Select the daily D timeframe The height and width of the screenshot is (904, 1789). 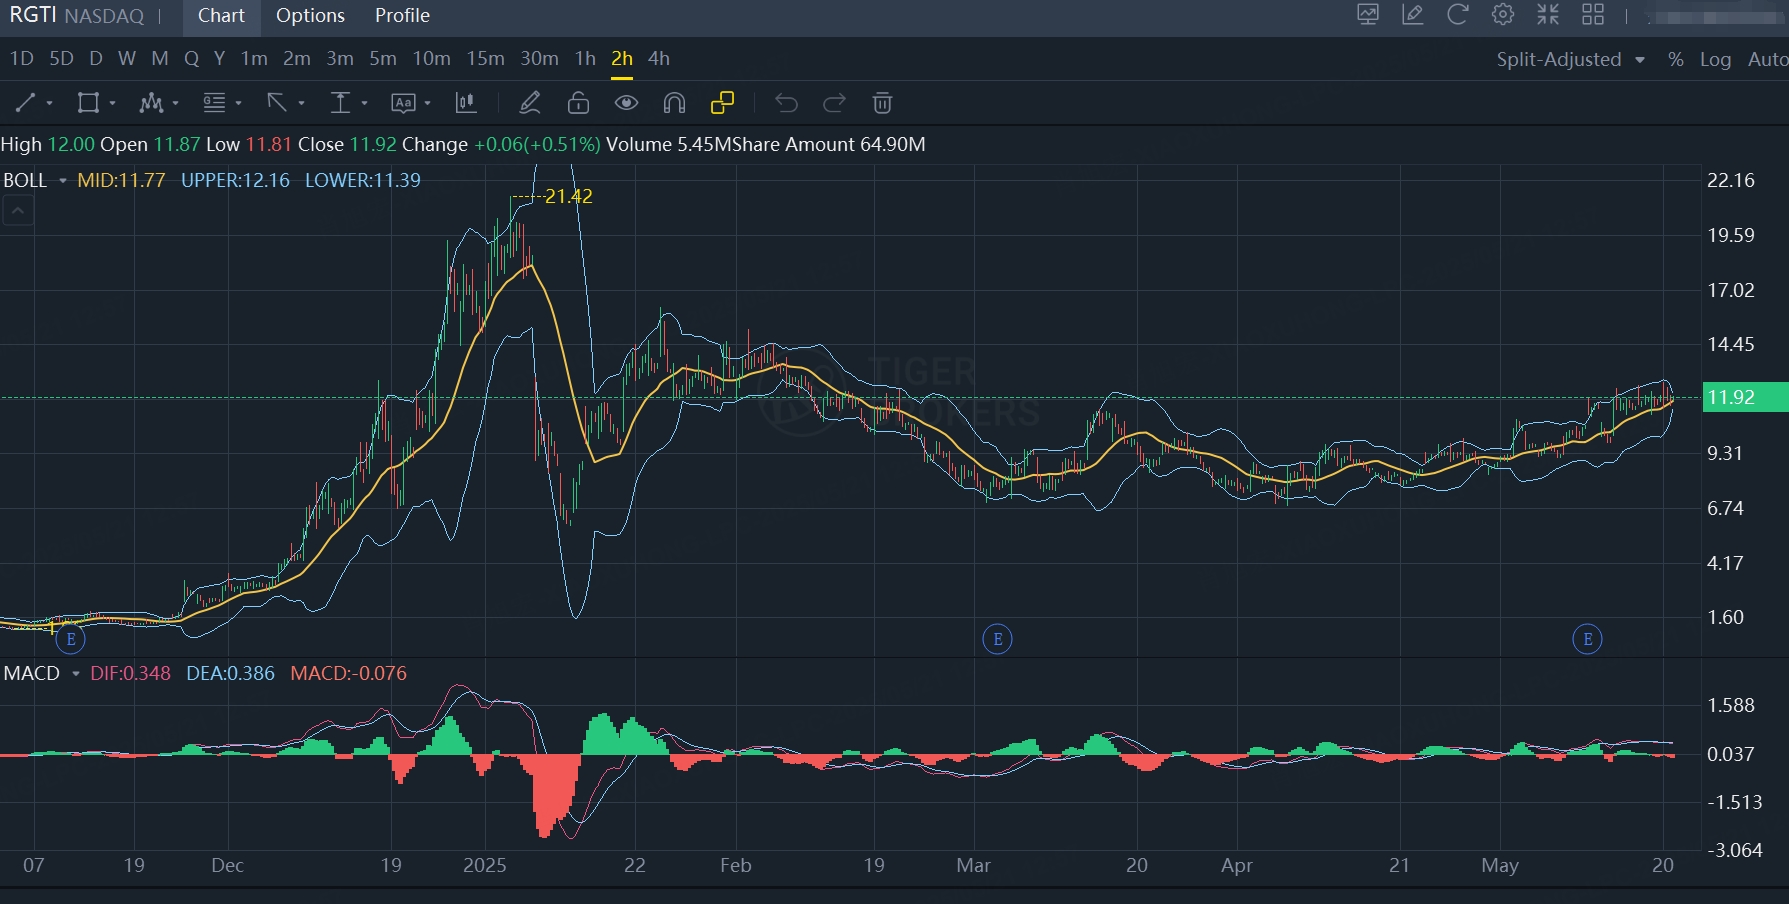(96, 59)
